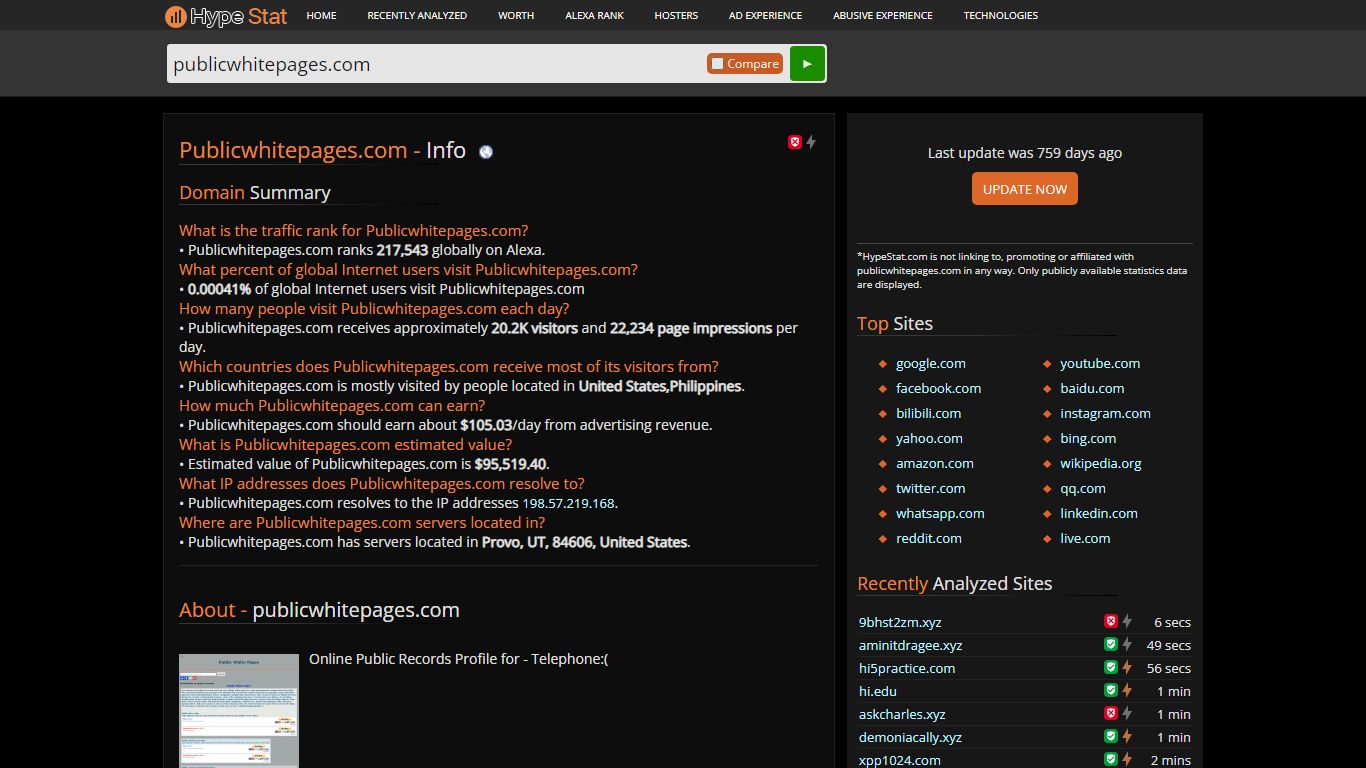Open the ALEXA RANK menu item
Image resolution: width=1366 pixels, height=768 pixels.
pyautogui.click(x=594, y=15)
